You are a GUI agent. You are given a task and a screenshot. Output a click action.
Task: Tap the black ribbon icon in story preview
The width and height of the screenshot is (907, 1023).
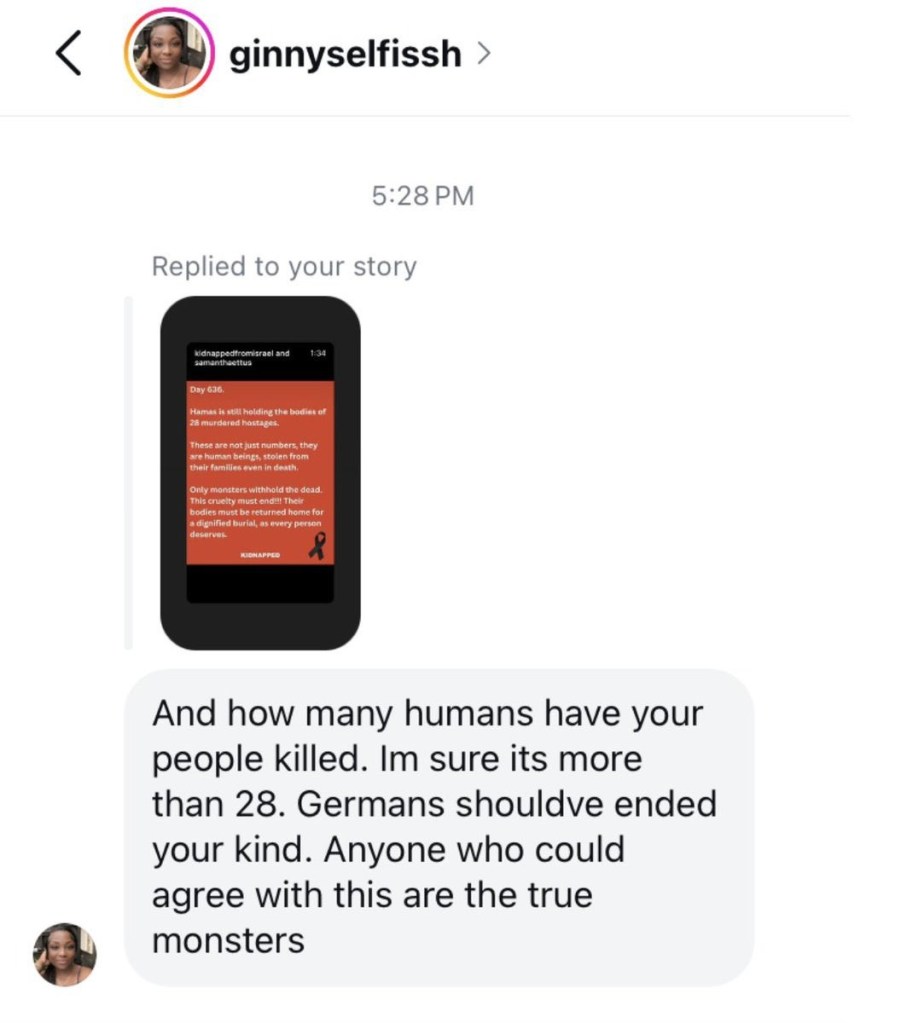[317, 546]
